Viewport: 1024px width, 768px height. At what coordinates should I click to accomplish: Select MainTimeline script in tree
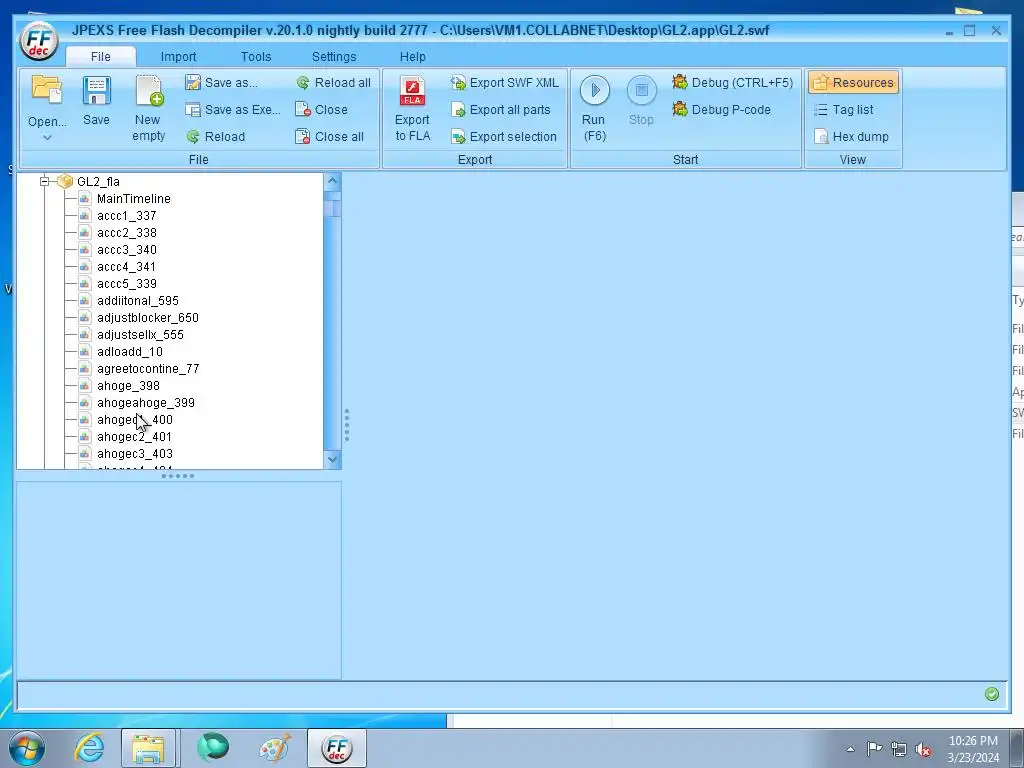tap(134, 199)
